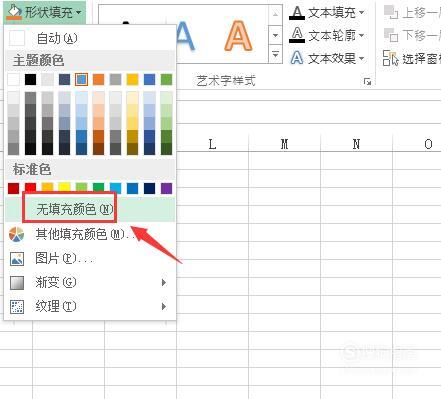This screenshot has width=441, height=399.
Task: Select column L header
Action: pyautogui.click(x=212, y=144)
